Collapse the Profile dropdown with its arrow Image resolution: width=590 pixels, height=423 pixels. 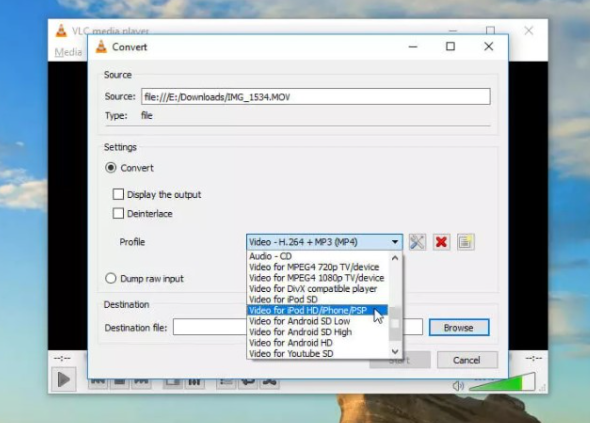click(395, 242)
